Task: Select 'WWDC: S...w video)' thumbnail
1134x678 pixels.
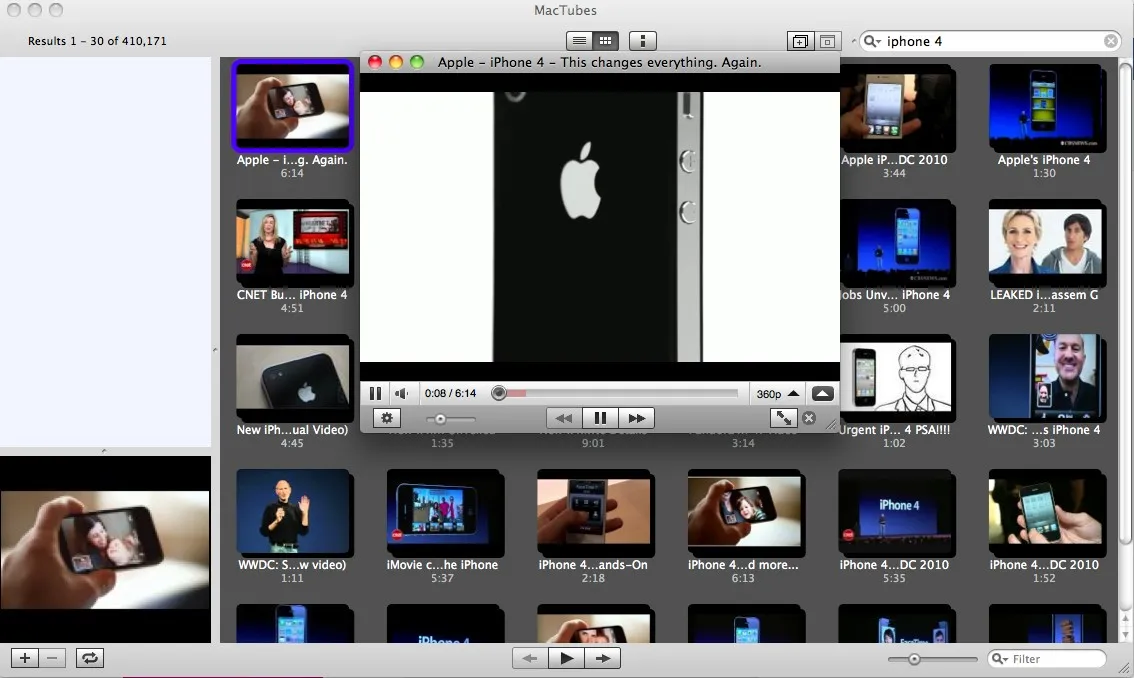Action: click(x=292, y=514)
